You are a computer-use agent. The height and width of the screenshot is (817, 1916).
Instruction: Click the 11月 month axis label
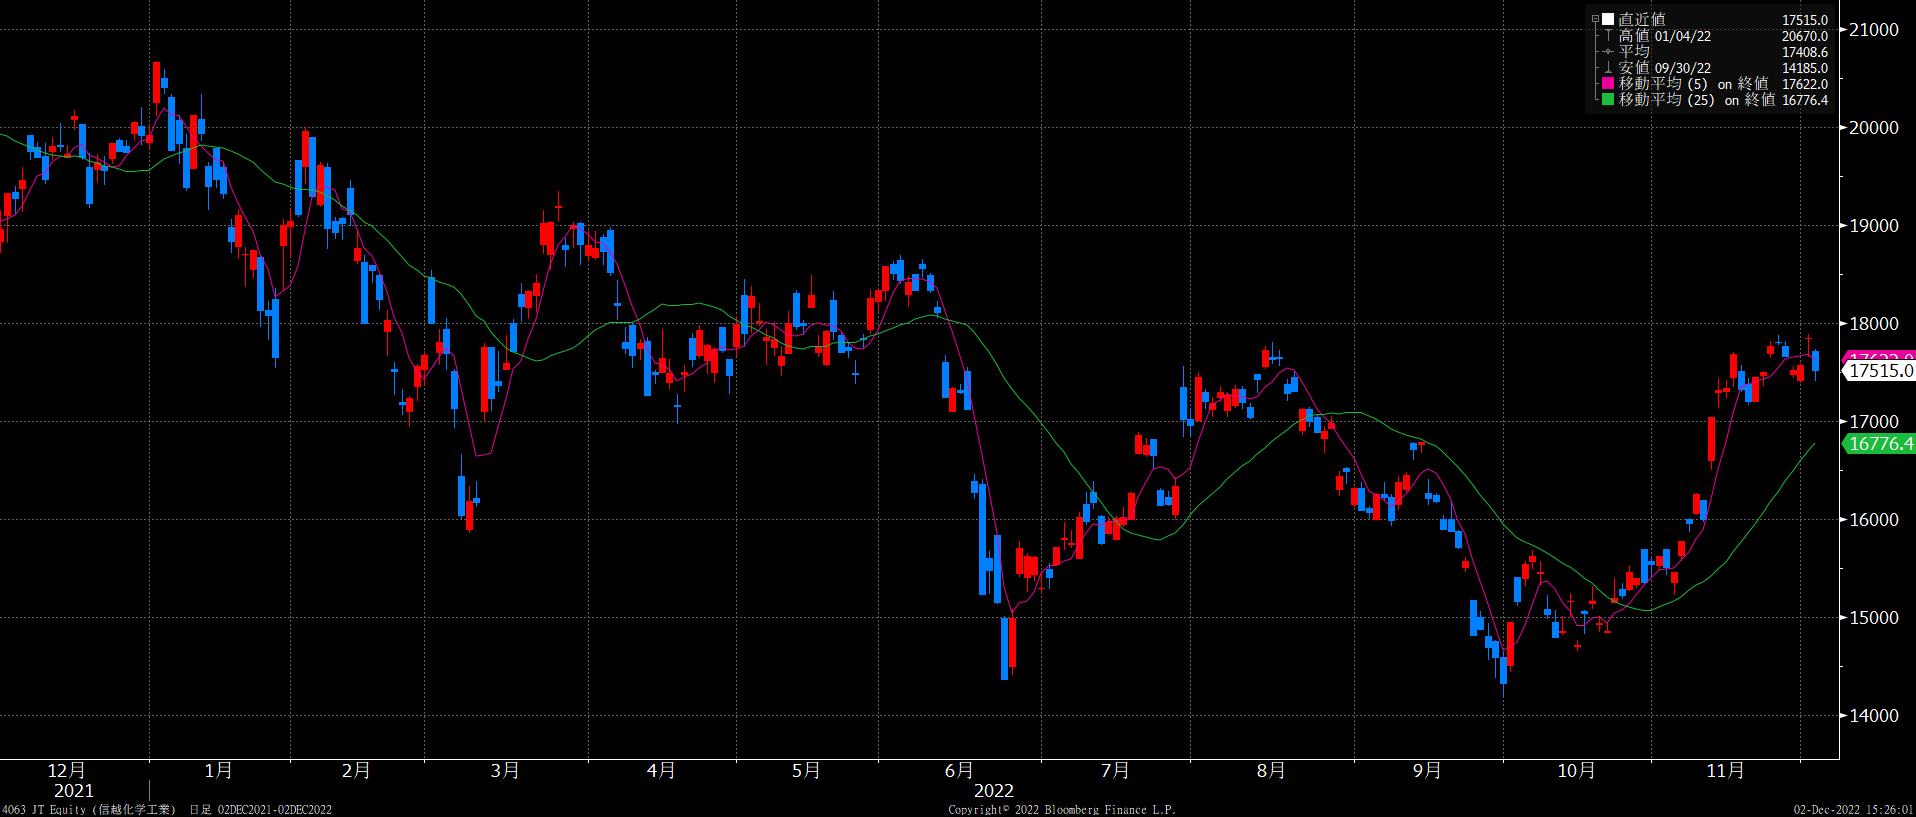point(1725,770)
